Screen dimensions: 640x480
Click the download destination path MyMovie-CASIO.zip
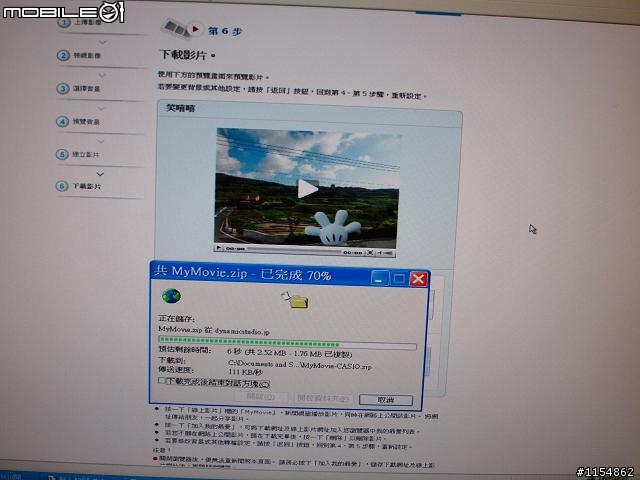pos(300,364)
